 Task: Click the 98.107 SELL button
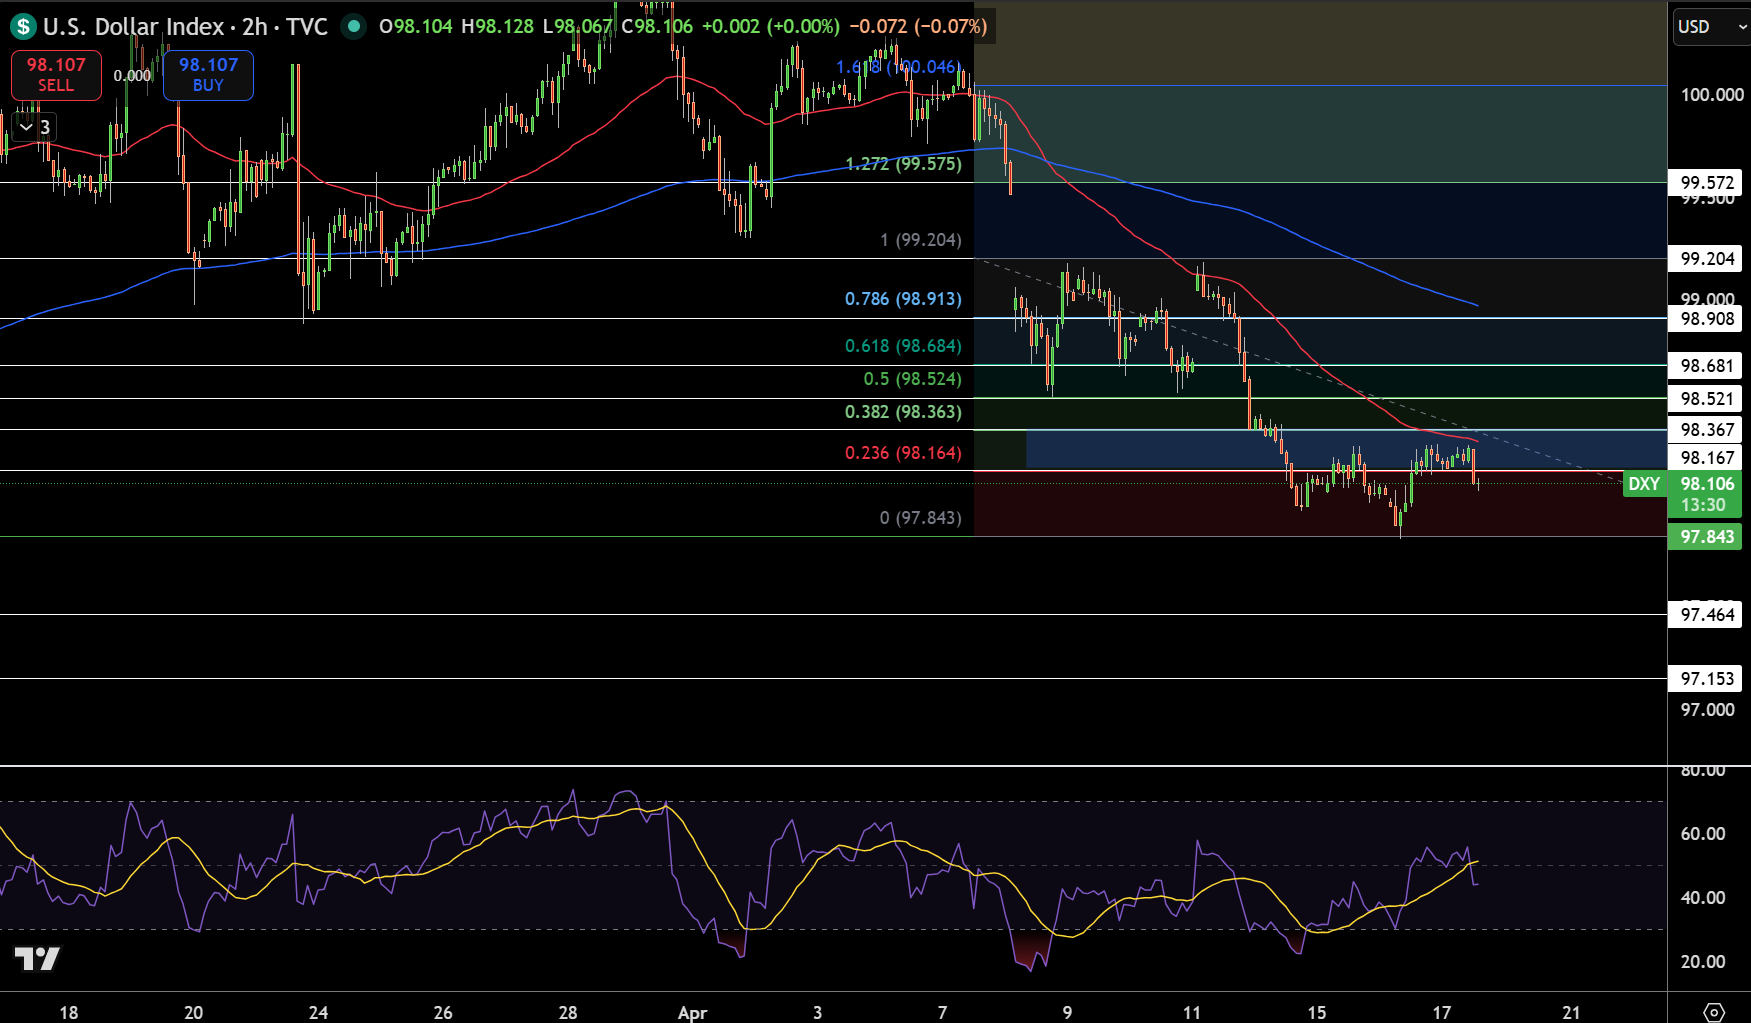click(x=56, y=75)
